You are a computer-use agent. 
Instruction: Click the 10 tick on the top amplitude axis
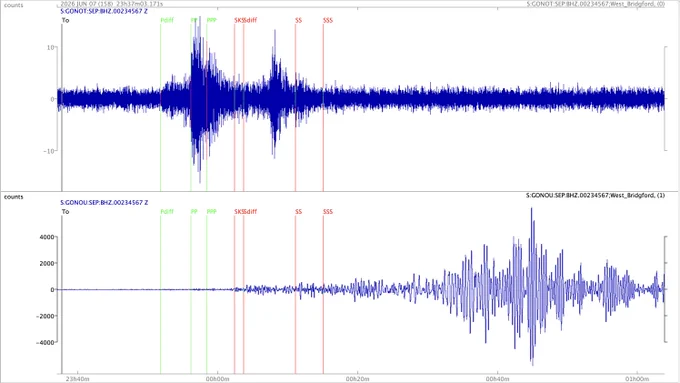coord(50,47)
